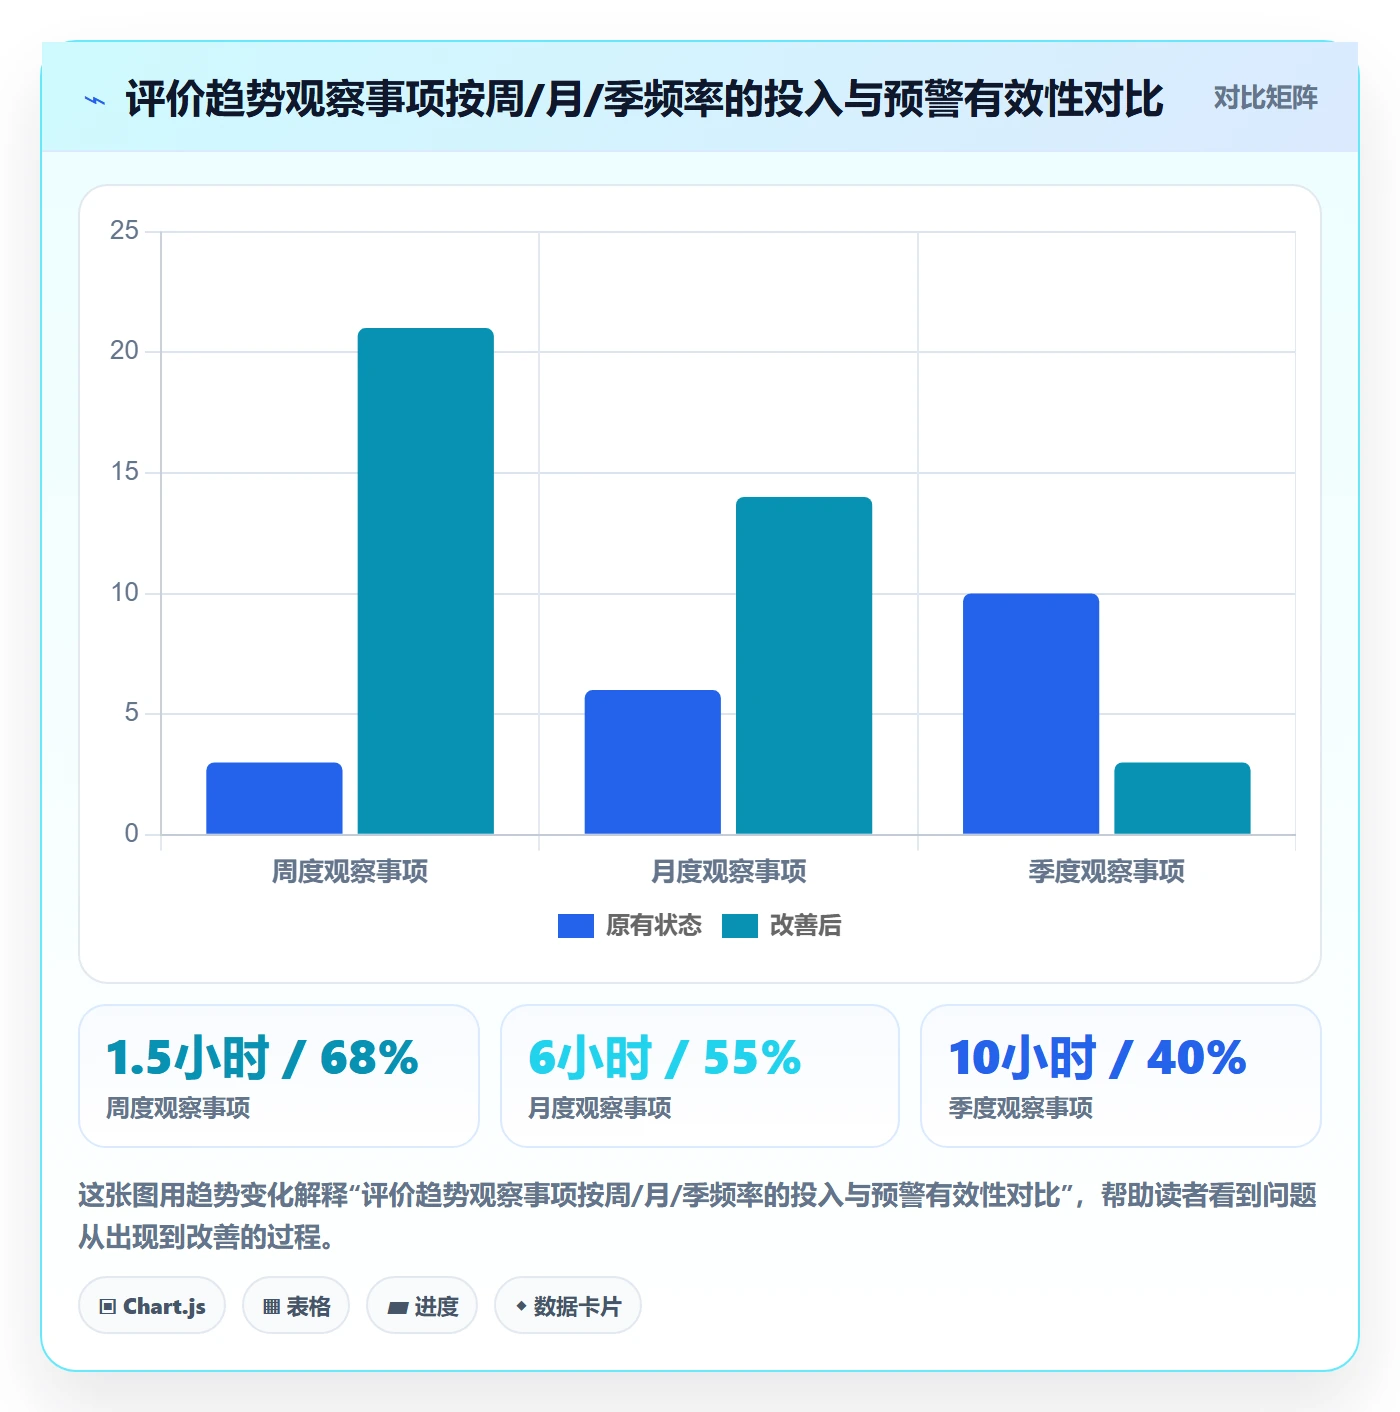Click 季度观察事项 x-axis label on chart
Viewport: 1400px width, 1412px height.
(x=1107, y=872)
